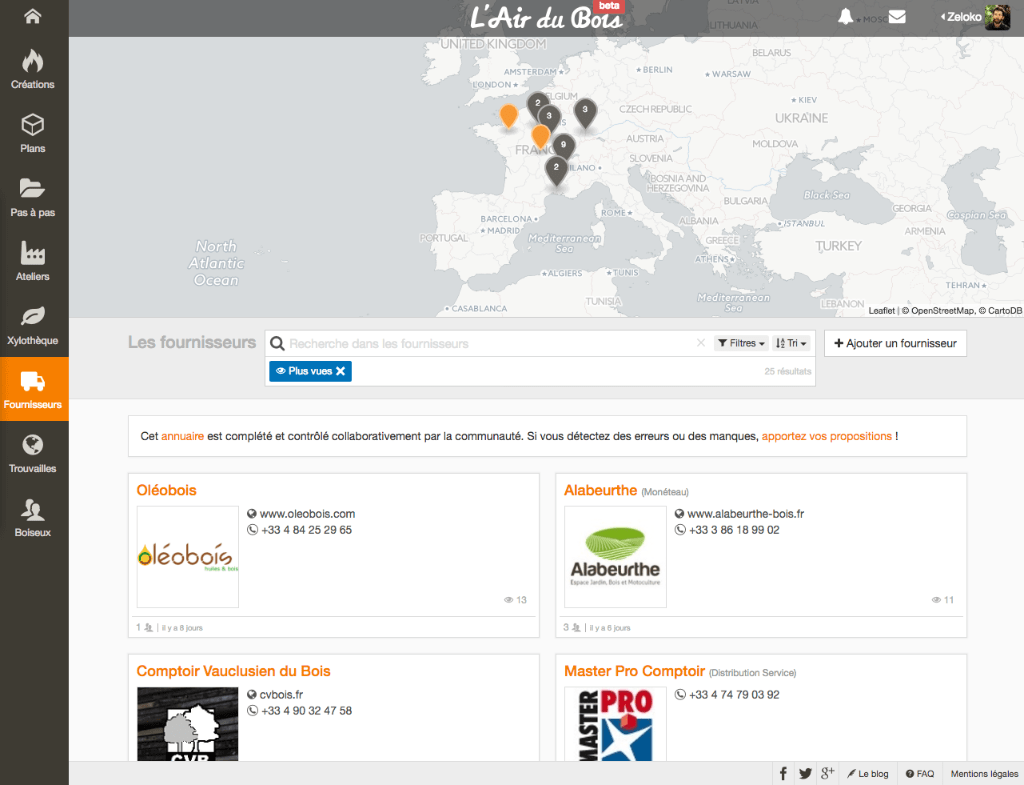Click Master Pro Comptoir phone number
This screenshot has height=785, width=1024.
734,695
